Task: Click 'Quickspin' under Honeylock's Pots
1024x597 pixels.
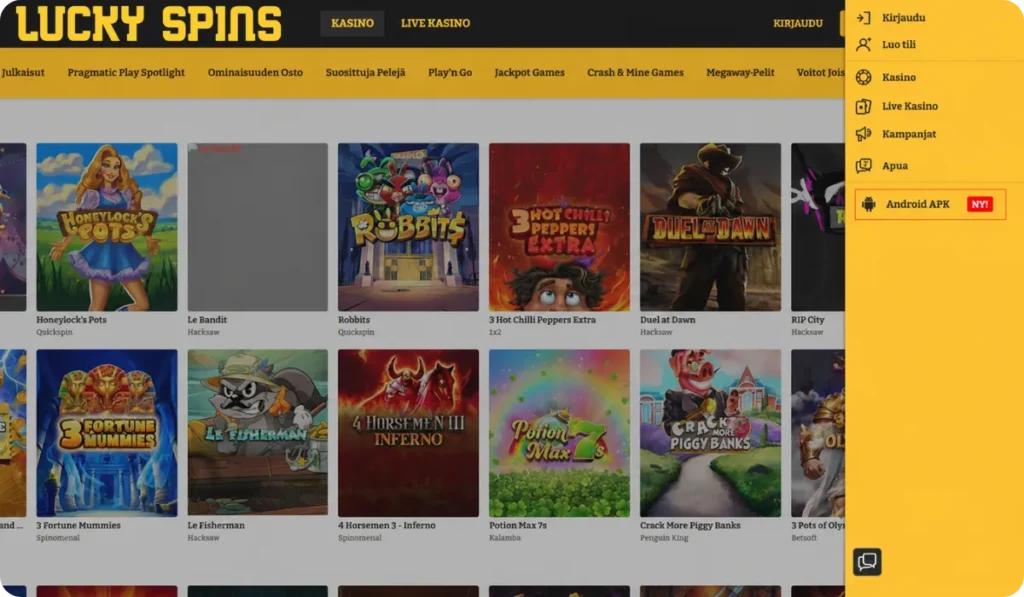Action: pos(54,332)
